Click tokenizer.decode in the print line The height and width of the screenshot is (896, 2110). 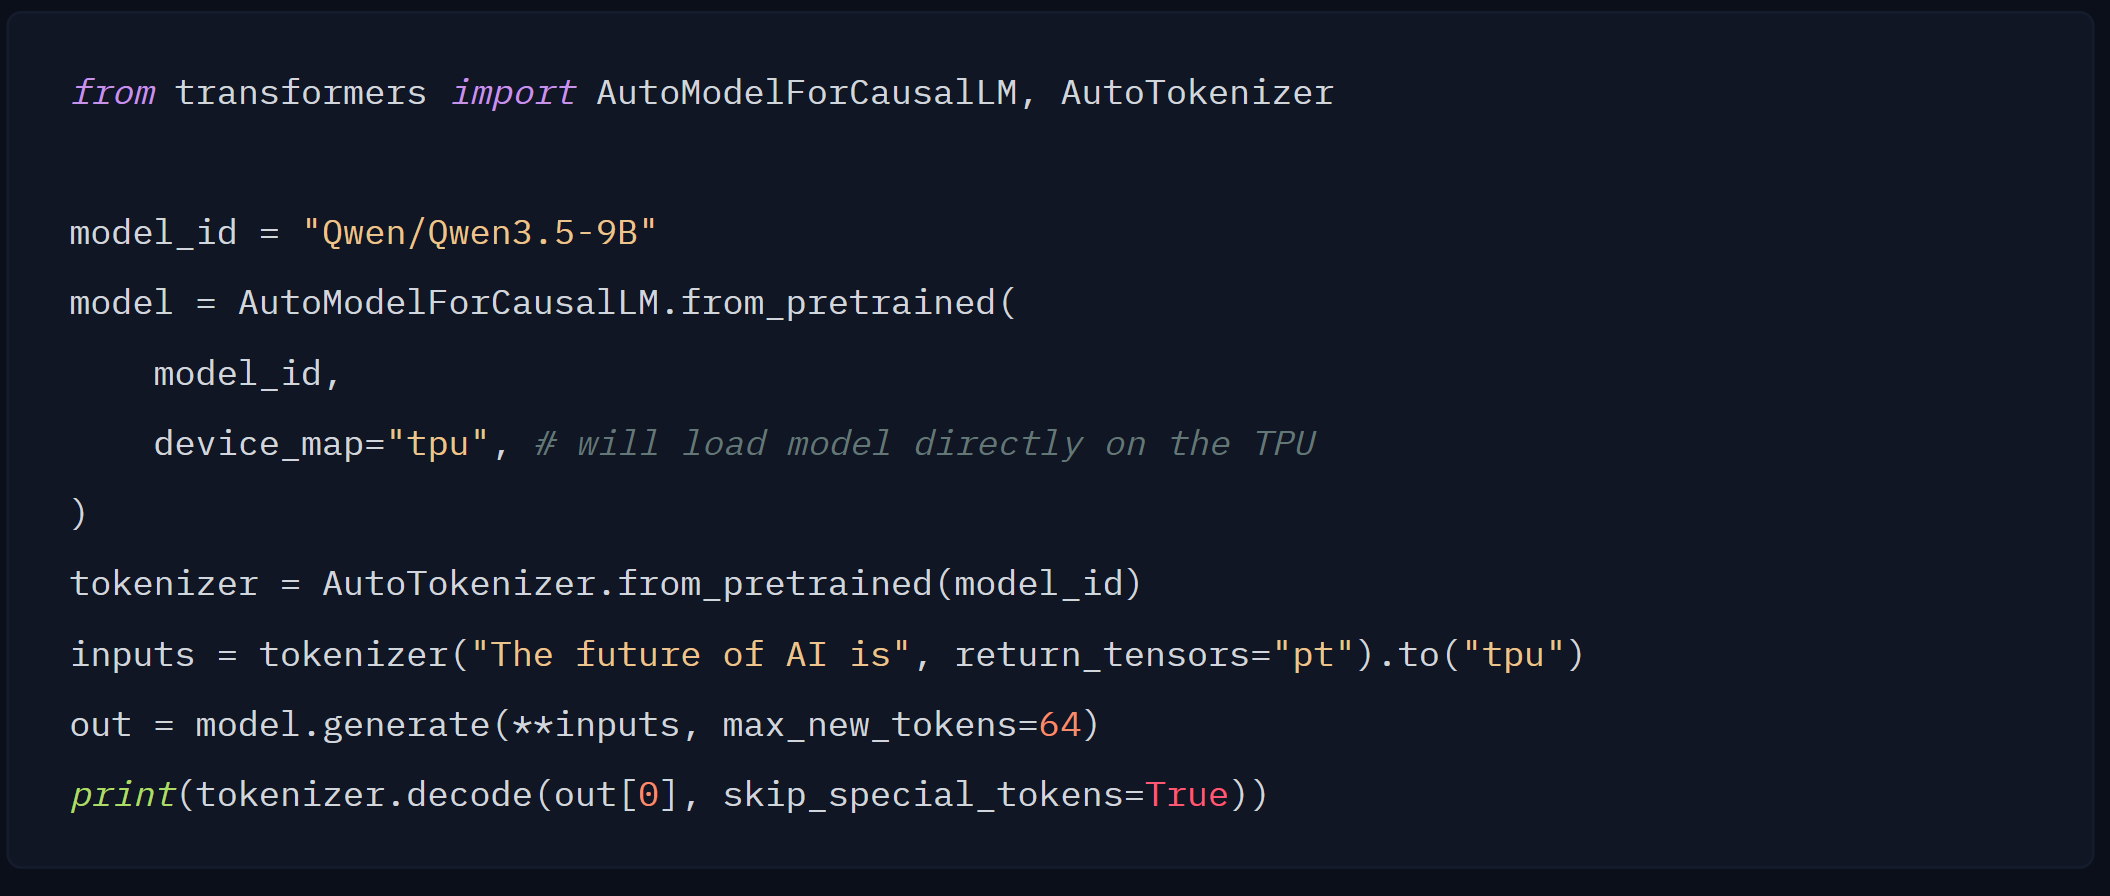364,795
